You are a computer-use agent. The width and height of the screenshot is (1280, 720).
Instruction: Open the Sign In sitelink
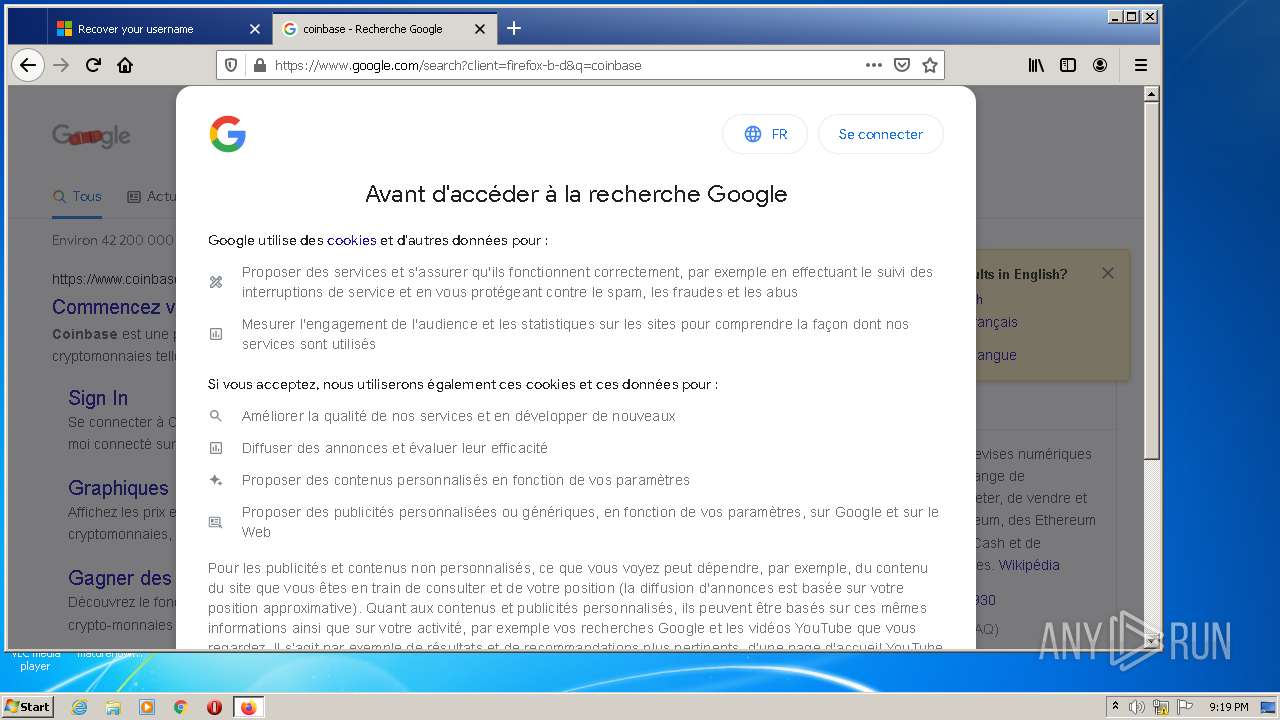98,398
